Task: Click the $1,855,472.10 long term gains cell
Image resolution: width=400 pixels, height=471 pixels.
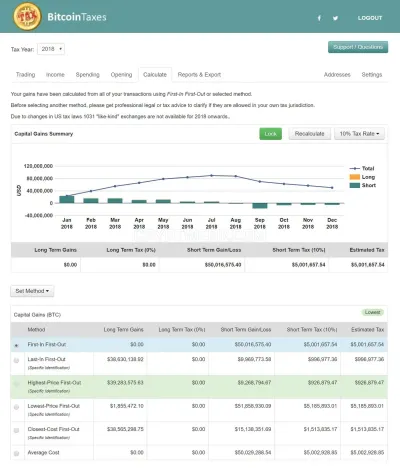Action: pyautogui.click(x=127, y=406)
